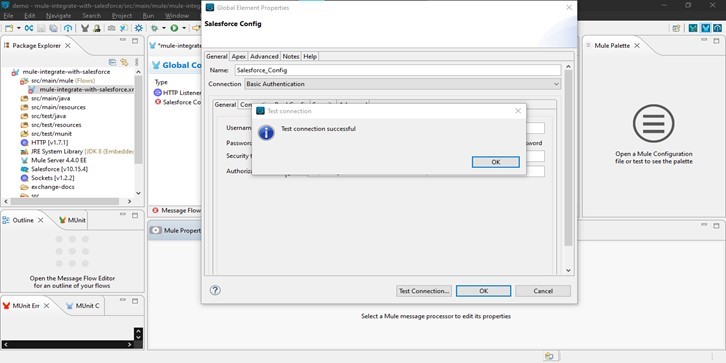726x363 pixels.
Task: Cancel the Global Element Properties dialog
Action: [543, 291]
